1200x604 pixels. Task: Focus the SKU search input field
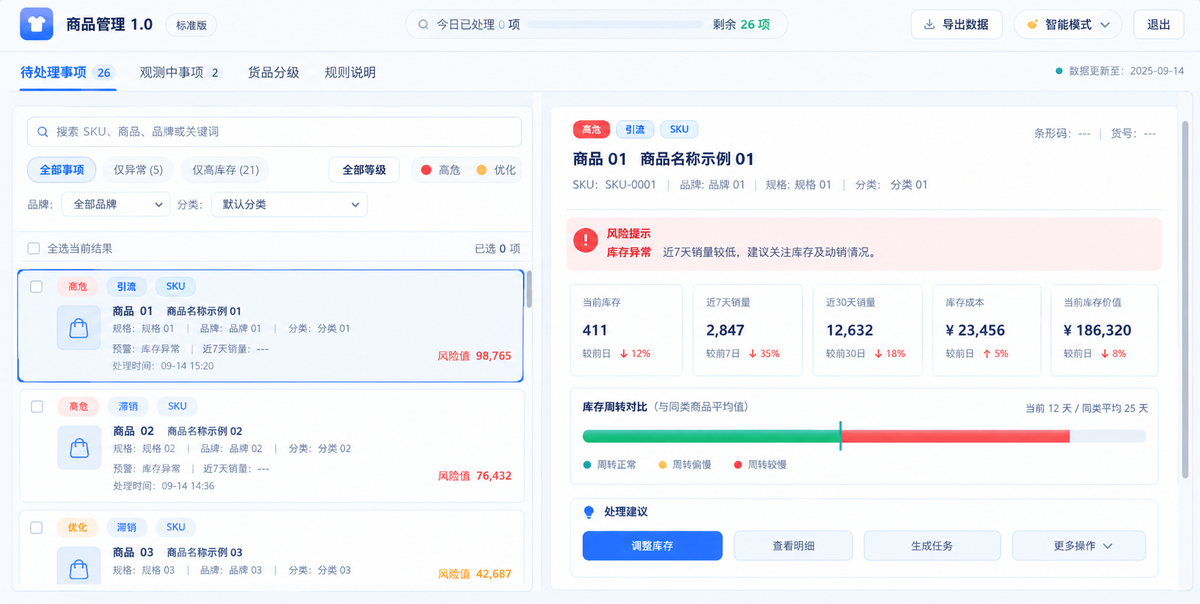274,132
